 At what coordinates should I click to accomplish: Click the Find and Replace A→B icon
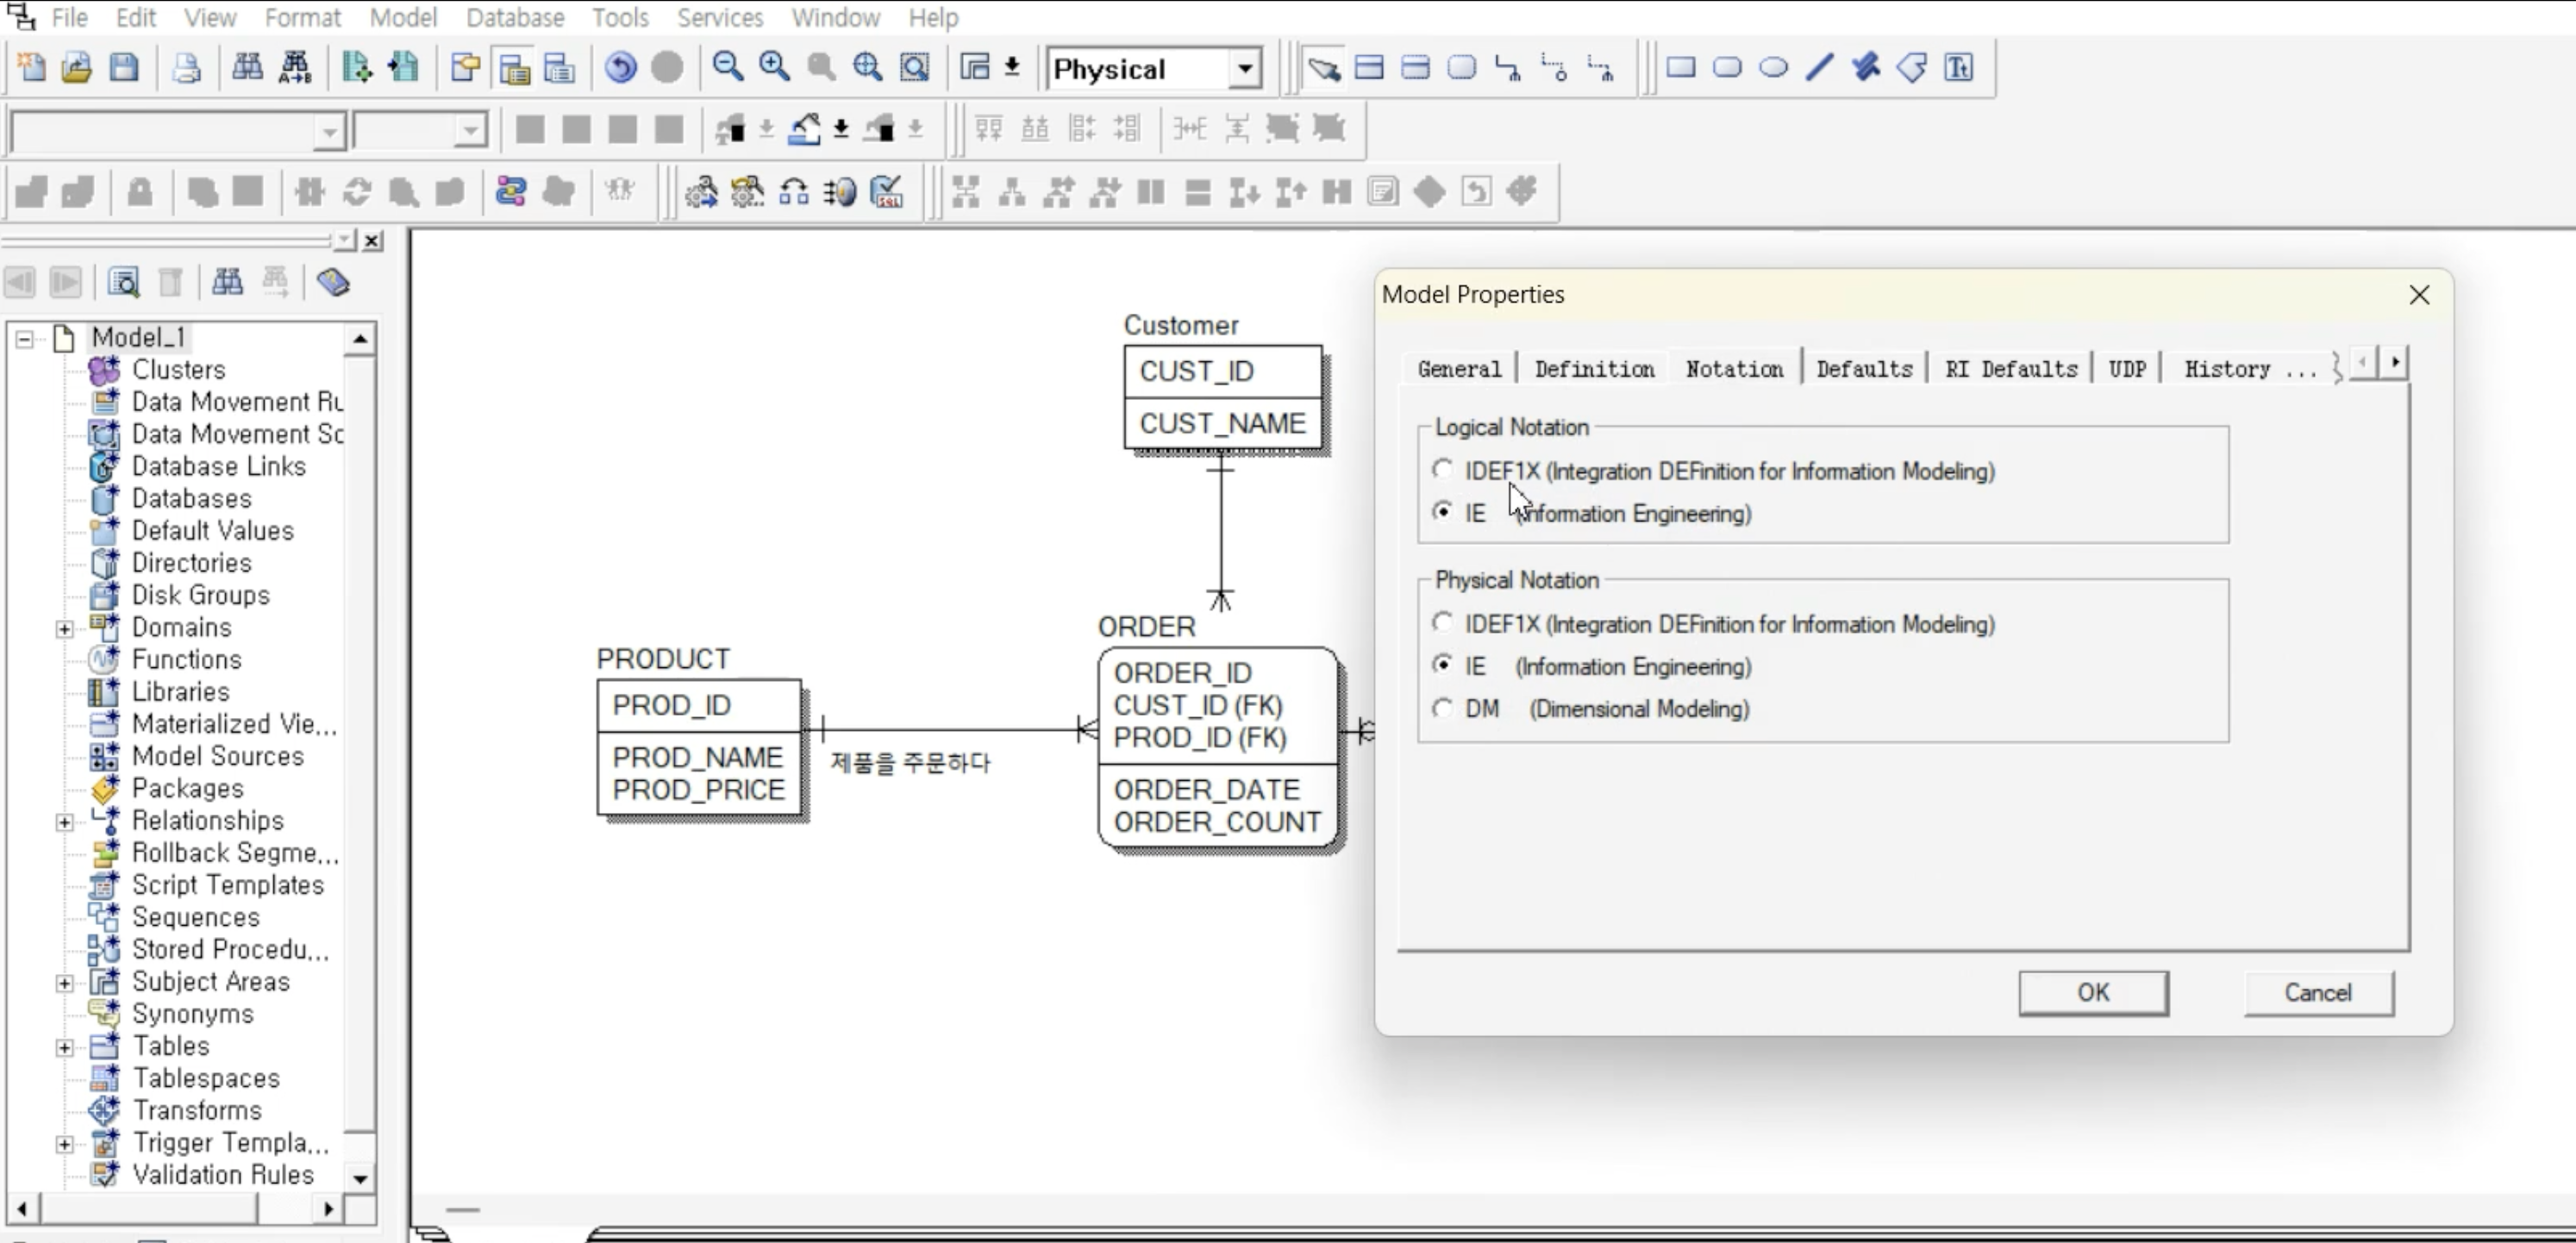point(295,68)
